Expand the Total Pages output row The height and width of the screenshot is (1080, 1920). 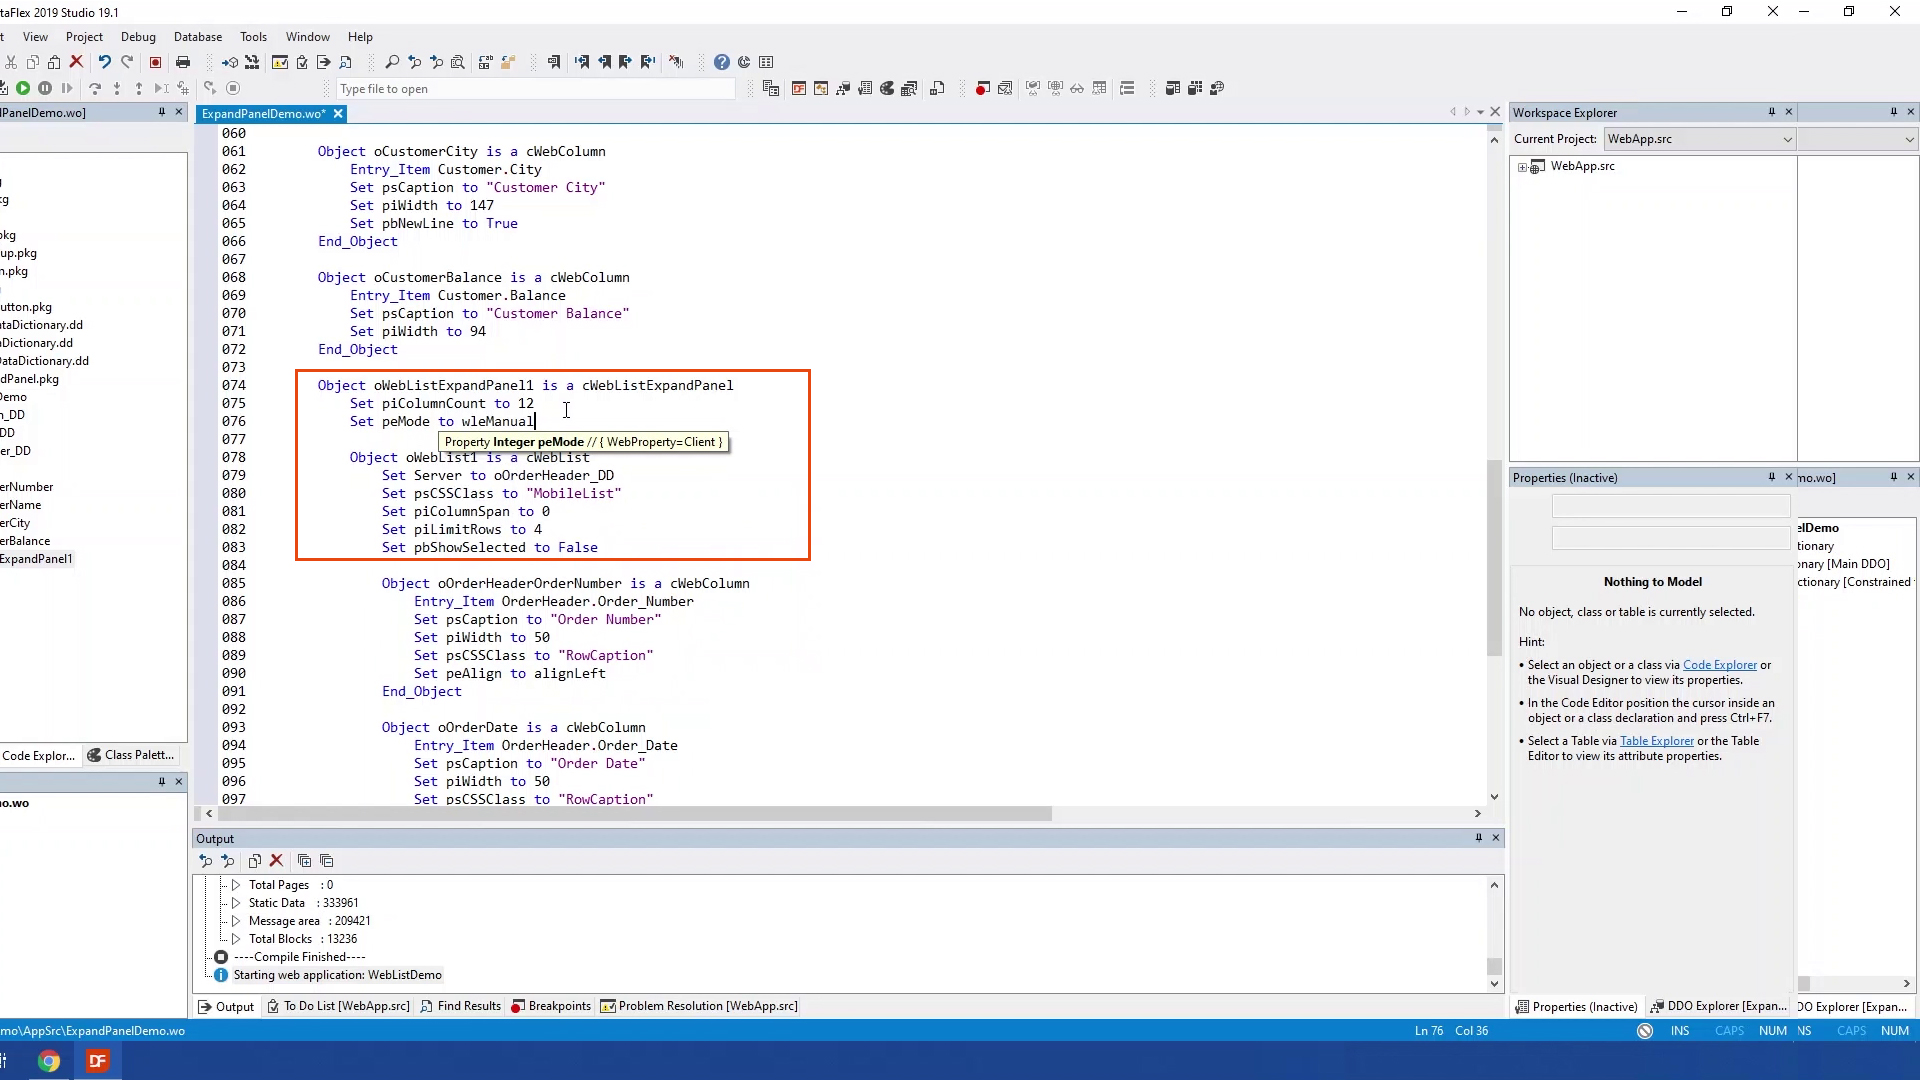point(236,885)
